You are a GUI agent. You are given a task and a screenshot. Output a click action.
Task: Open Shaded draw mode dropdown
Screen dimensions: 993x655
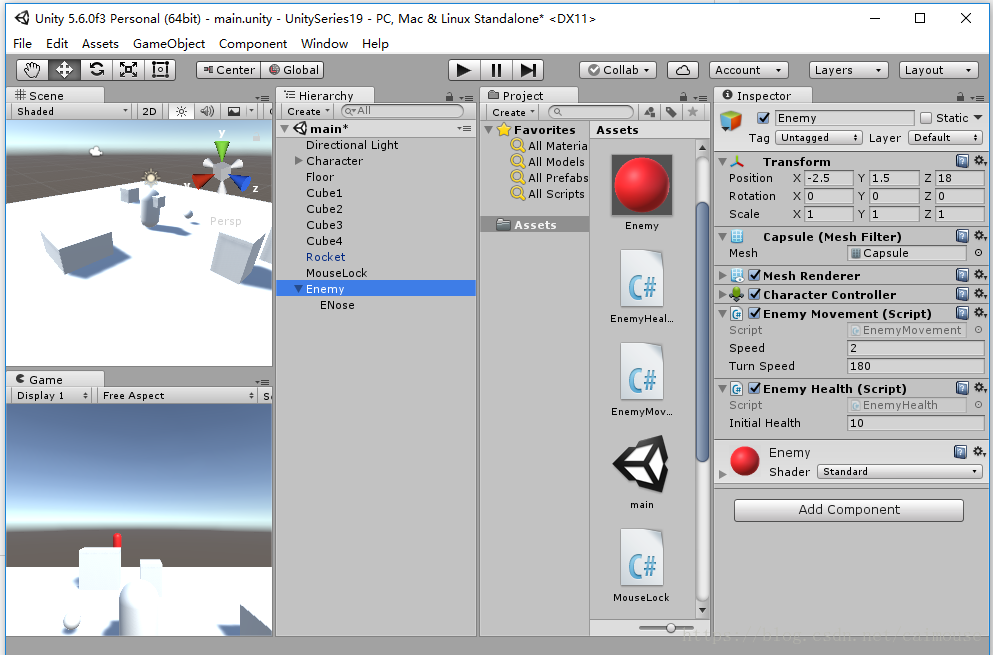72,111
